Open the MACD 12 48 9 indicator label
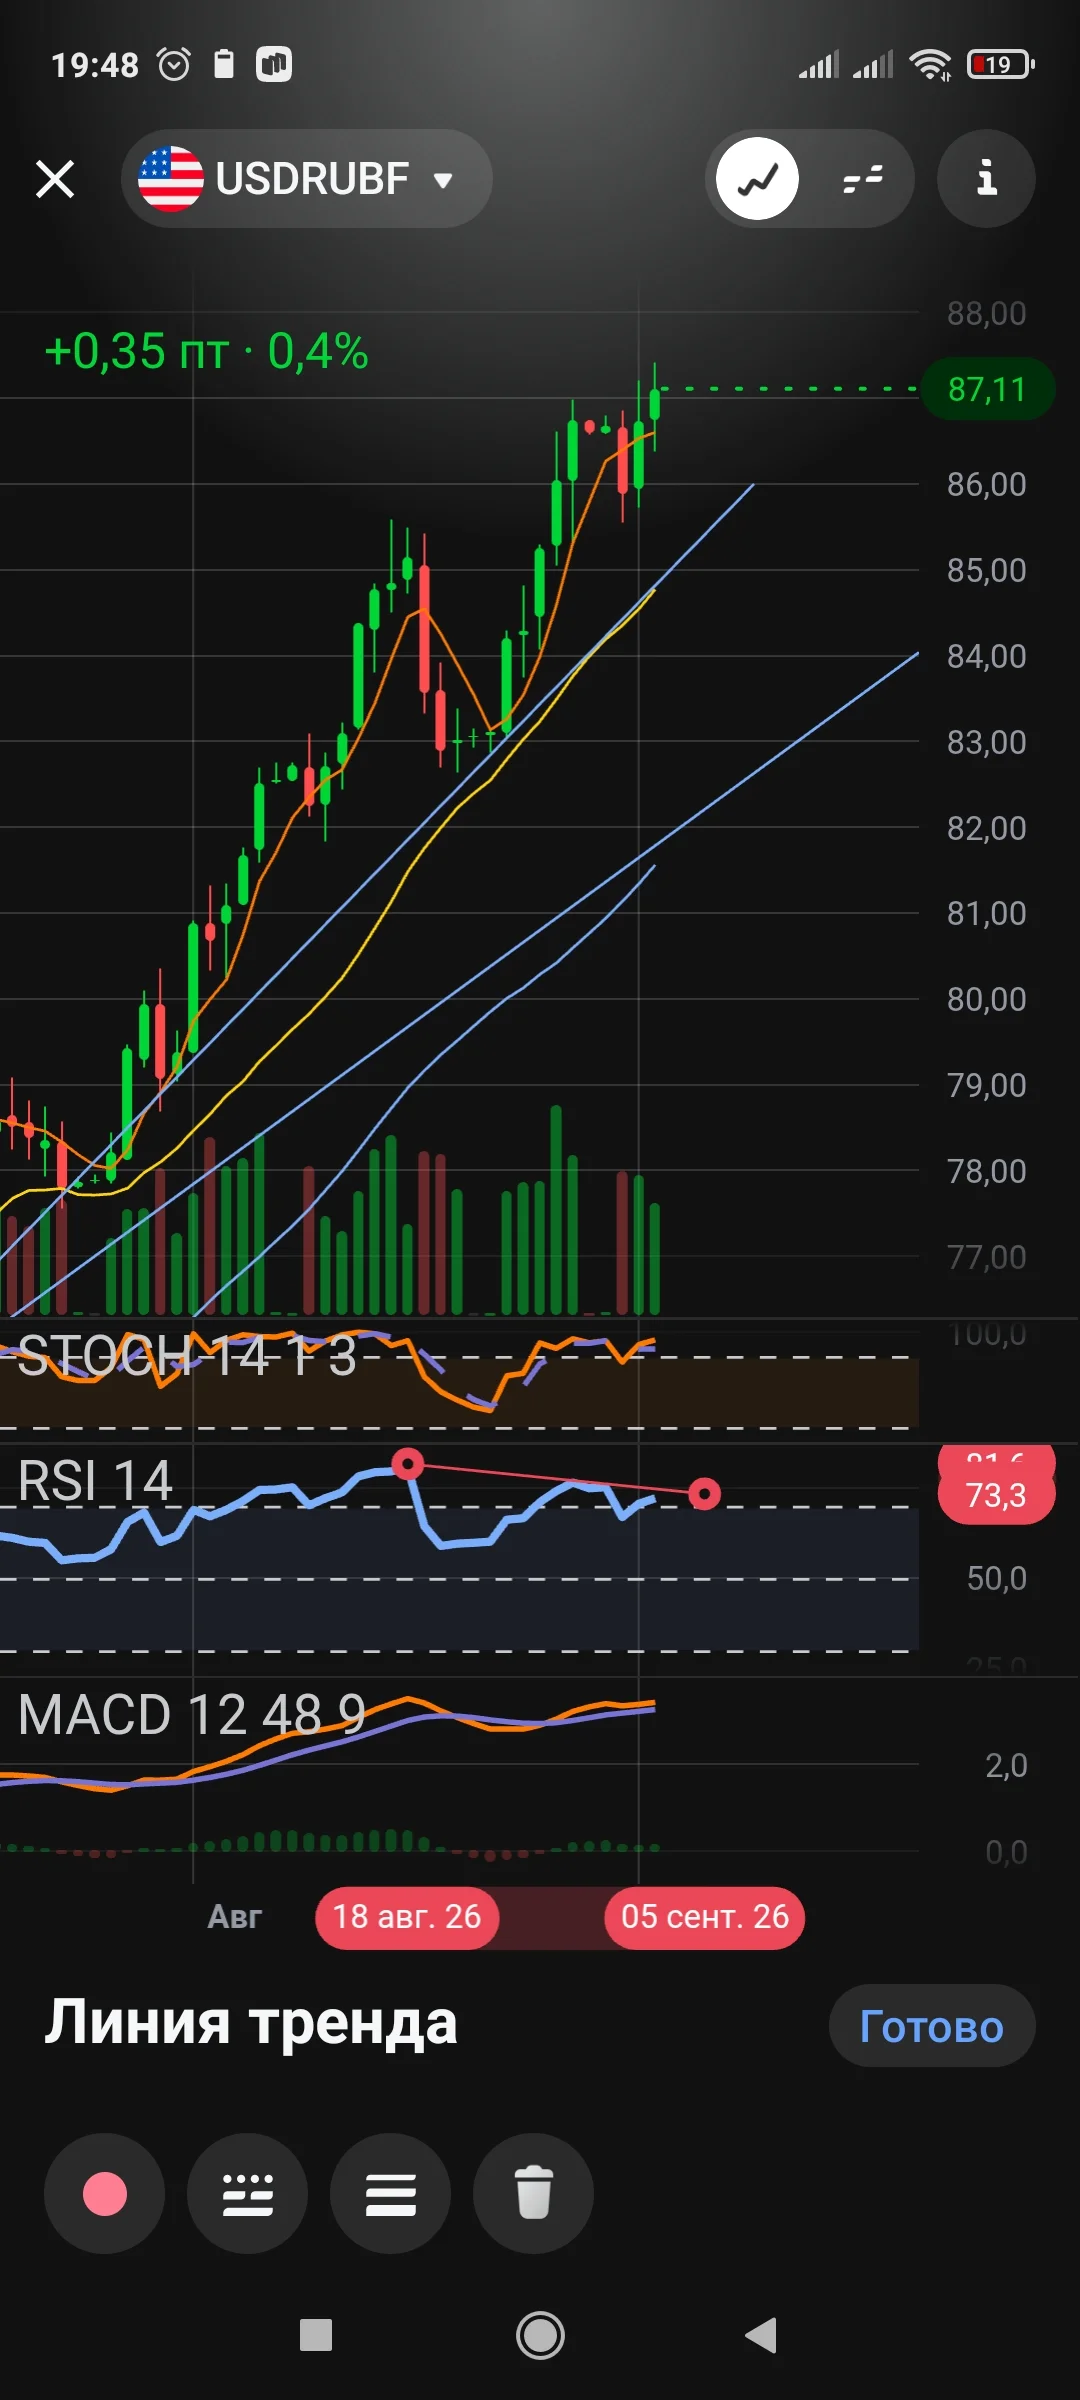The image size is (1080, 2400). click(x=192, y=1715)
